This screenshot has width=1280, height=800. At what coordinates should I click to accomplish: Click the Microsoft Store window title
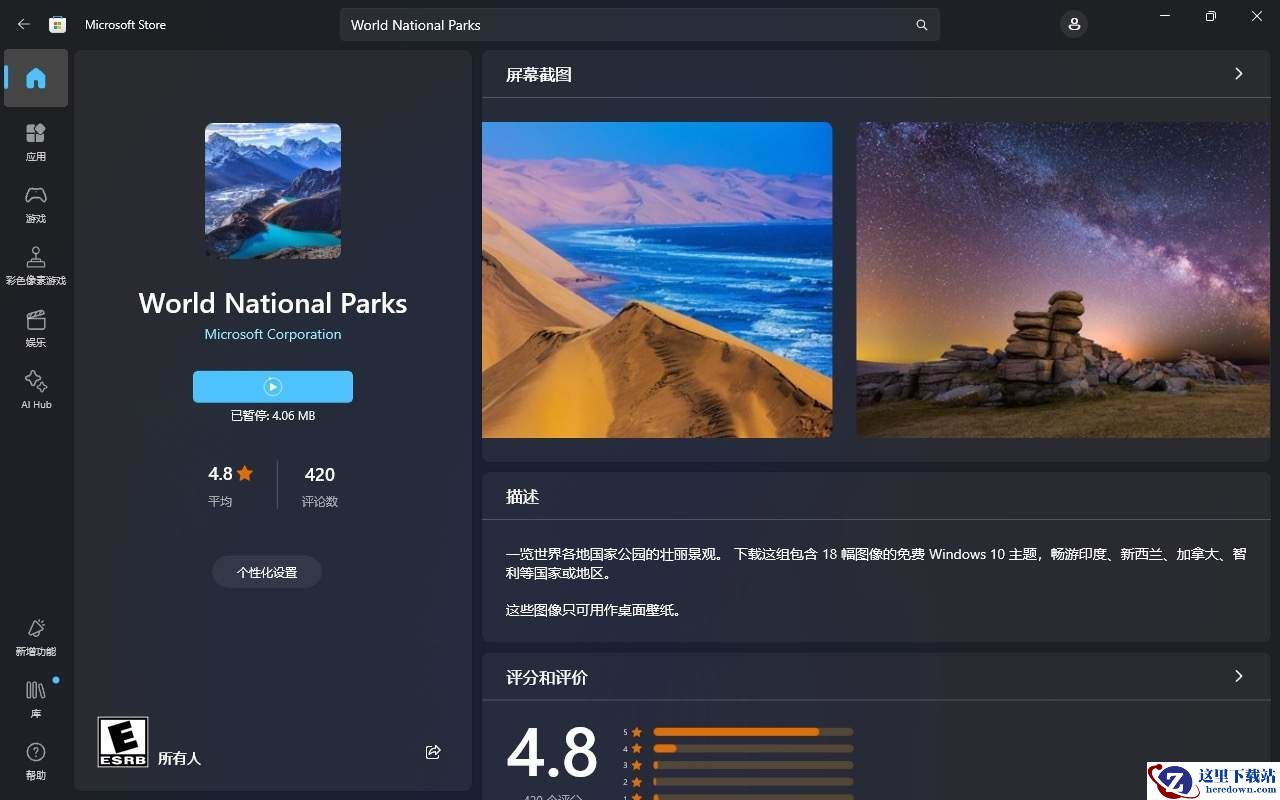[126, 25]
